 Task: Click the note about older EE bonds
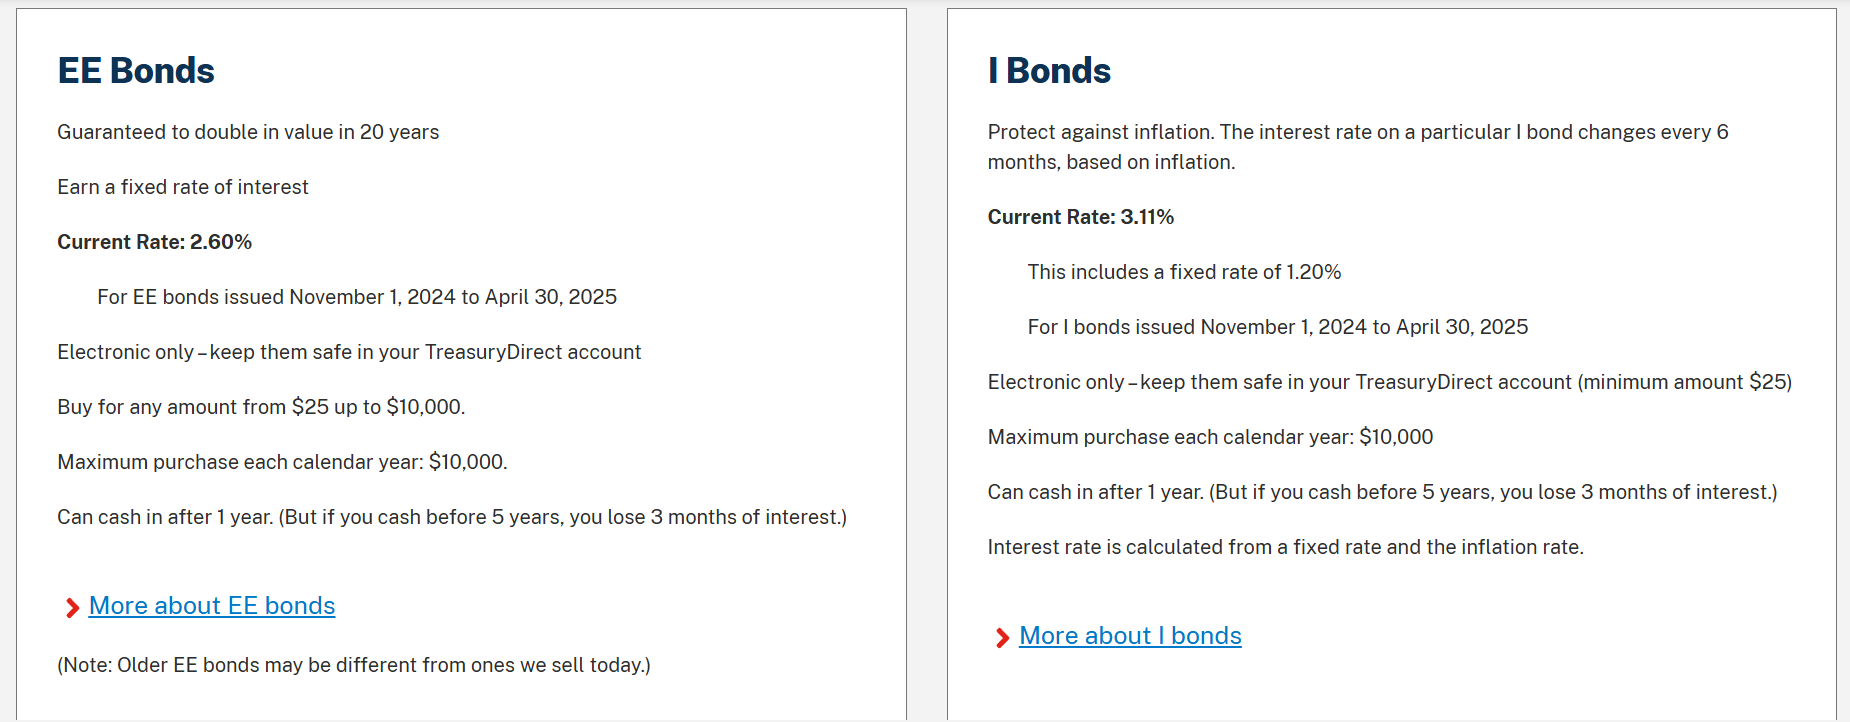(x=354, y=664)
